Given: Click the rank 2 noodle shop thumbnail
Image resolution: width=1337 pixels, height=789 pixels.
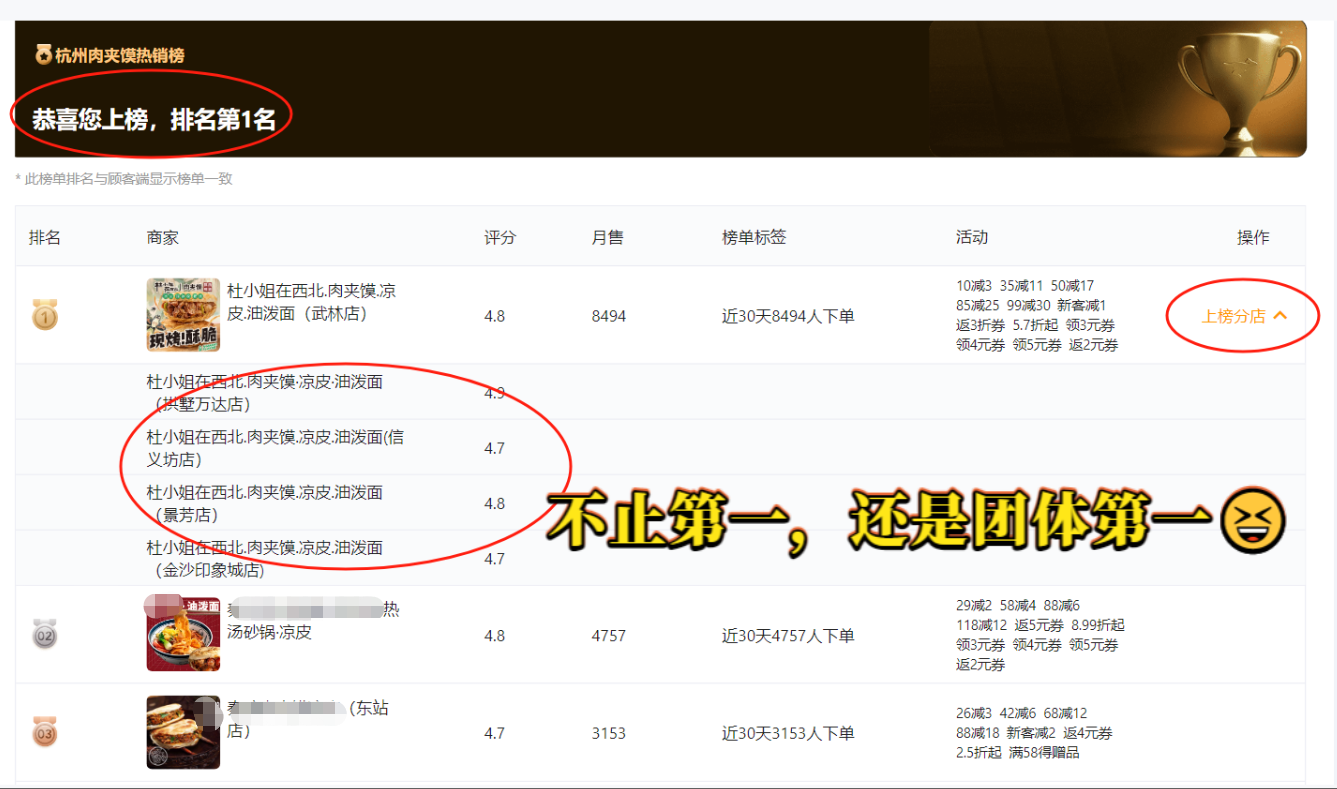Looking at the screenshot, I should coord(184,632).
